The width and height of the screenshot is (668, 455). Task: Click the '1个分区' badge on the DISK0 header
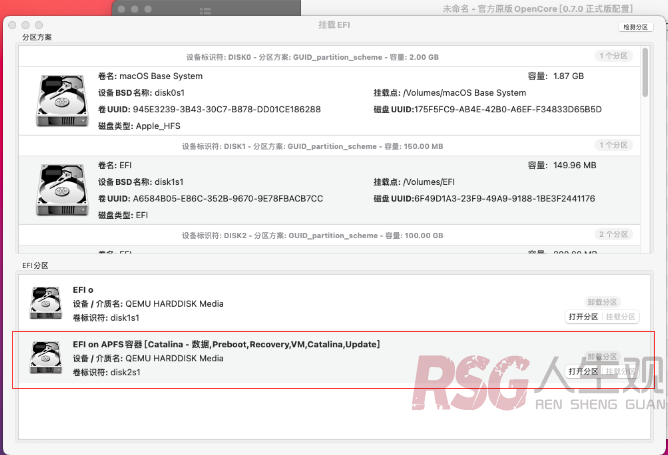(x=613, y=57)
